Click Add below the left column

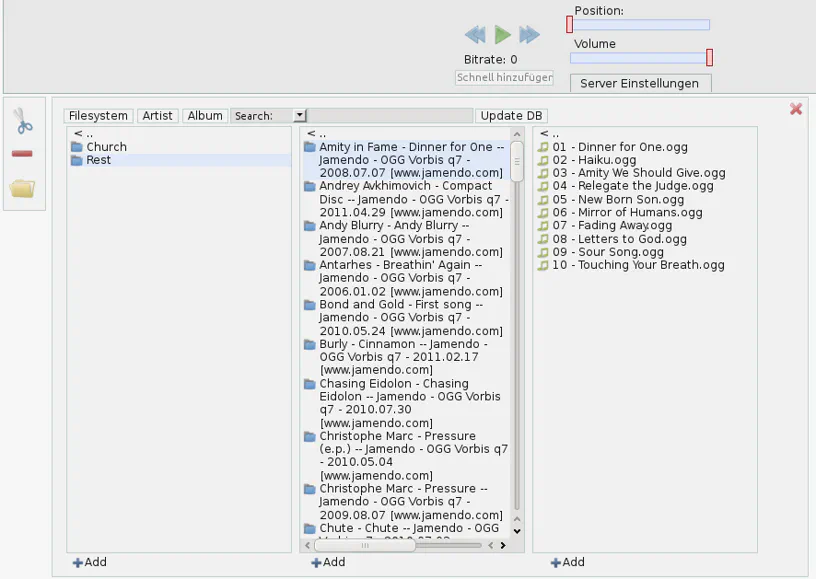pos(90,562)
